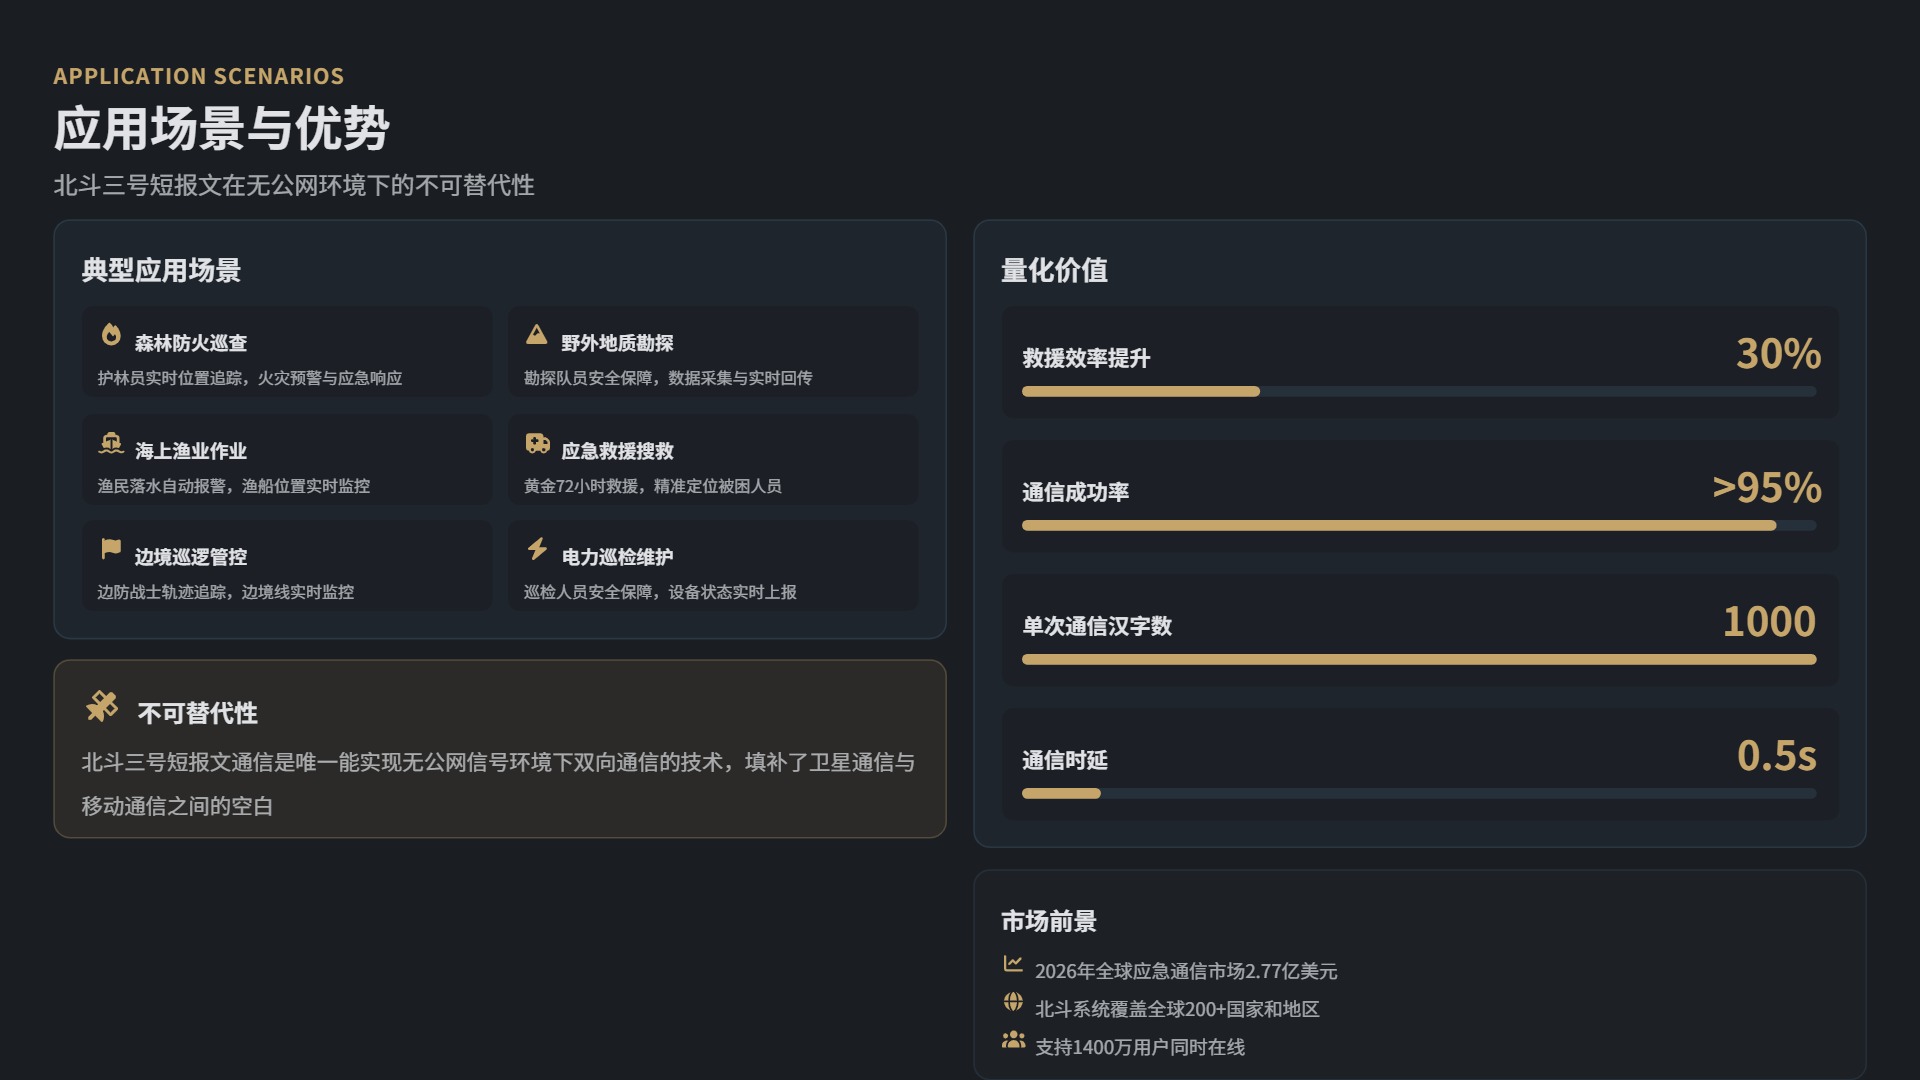Click the users icon beside 支持1400万用户
Image resolution: width=1920 pixels, height=1080 pixels.
pyautogui.click(x=1013, y=1040)
